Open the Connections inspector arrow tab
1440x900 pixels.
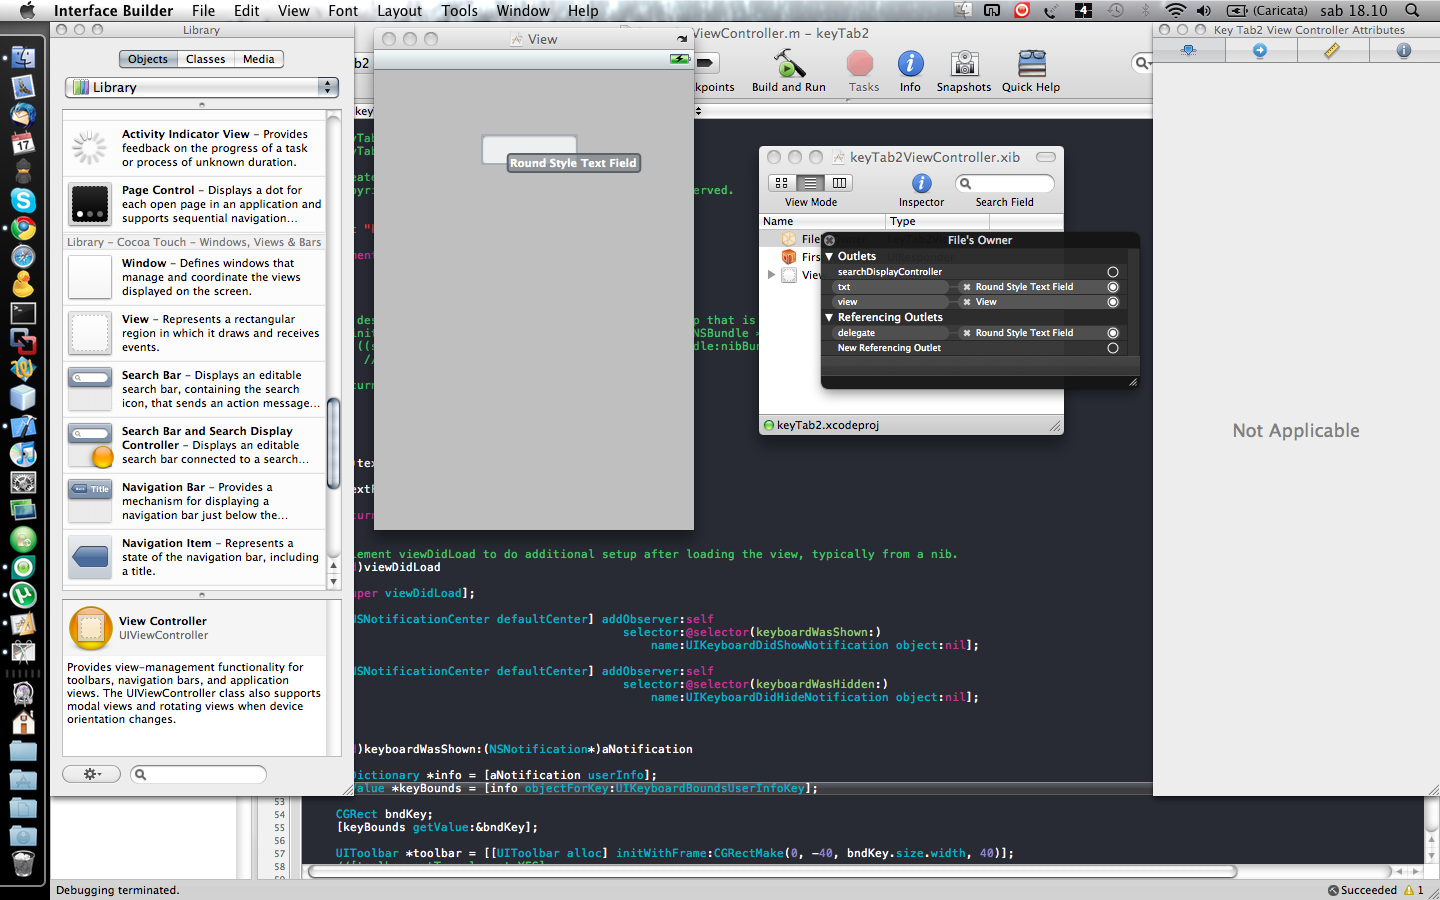point(1260,51)
